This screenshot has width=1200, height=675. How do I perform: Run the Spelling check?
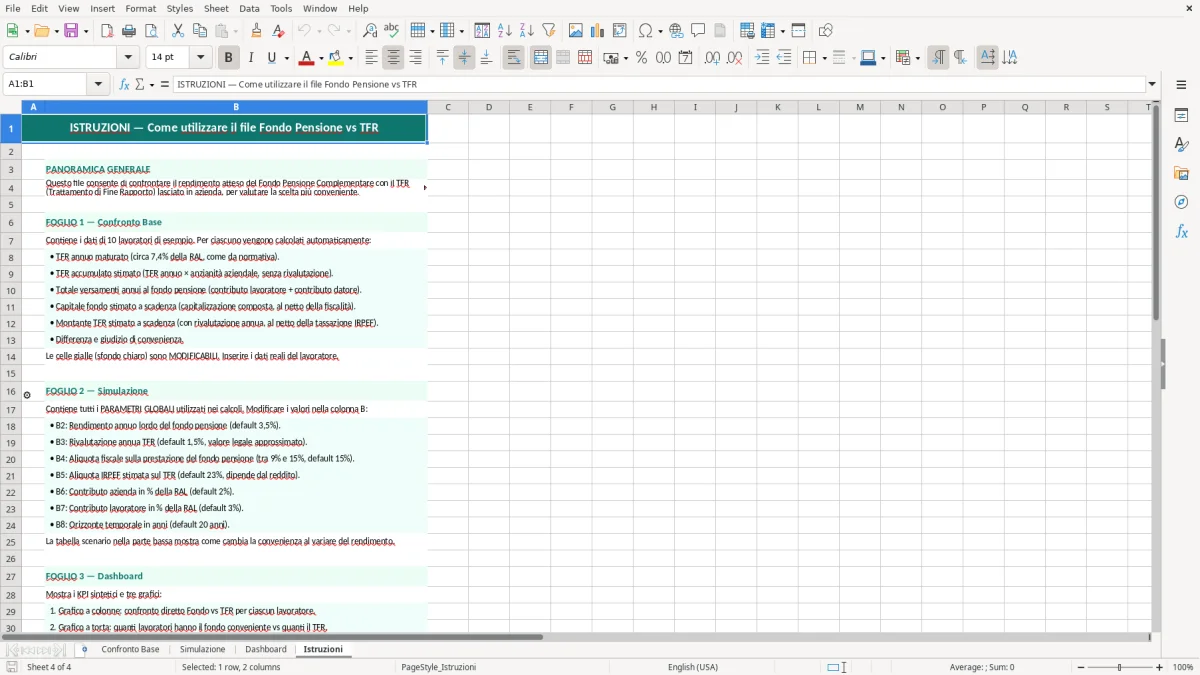coord(392,31)
